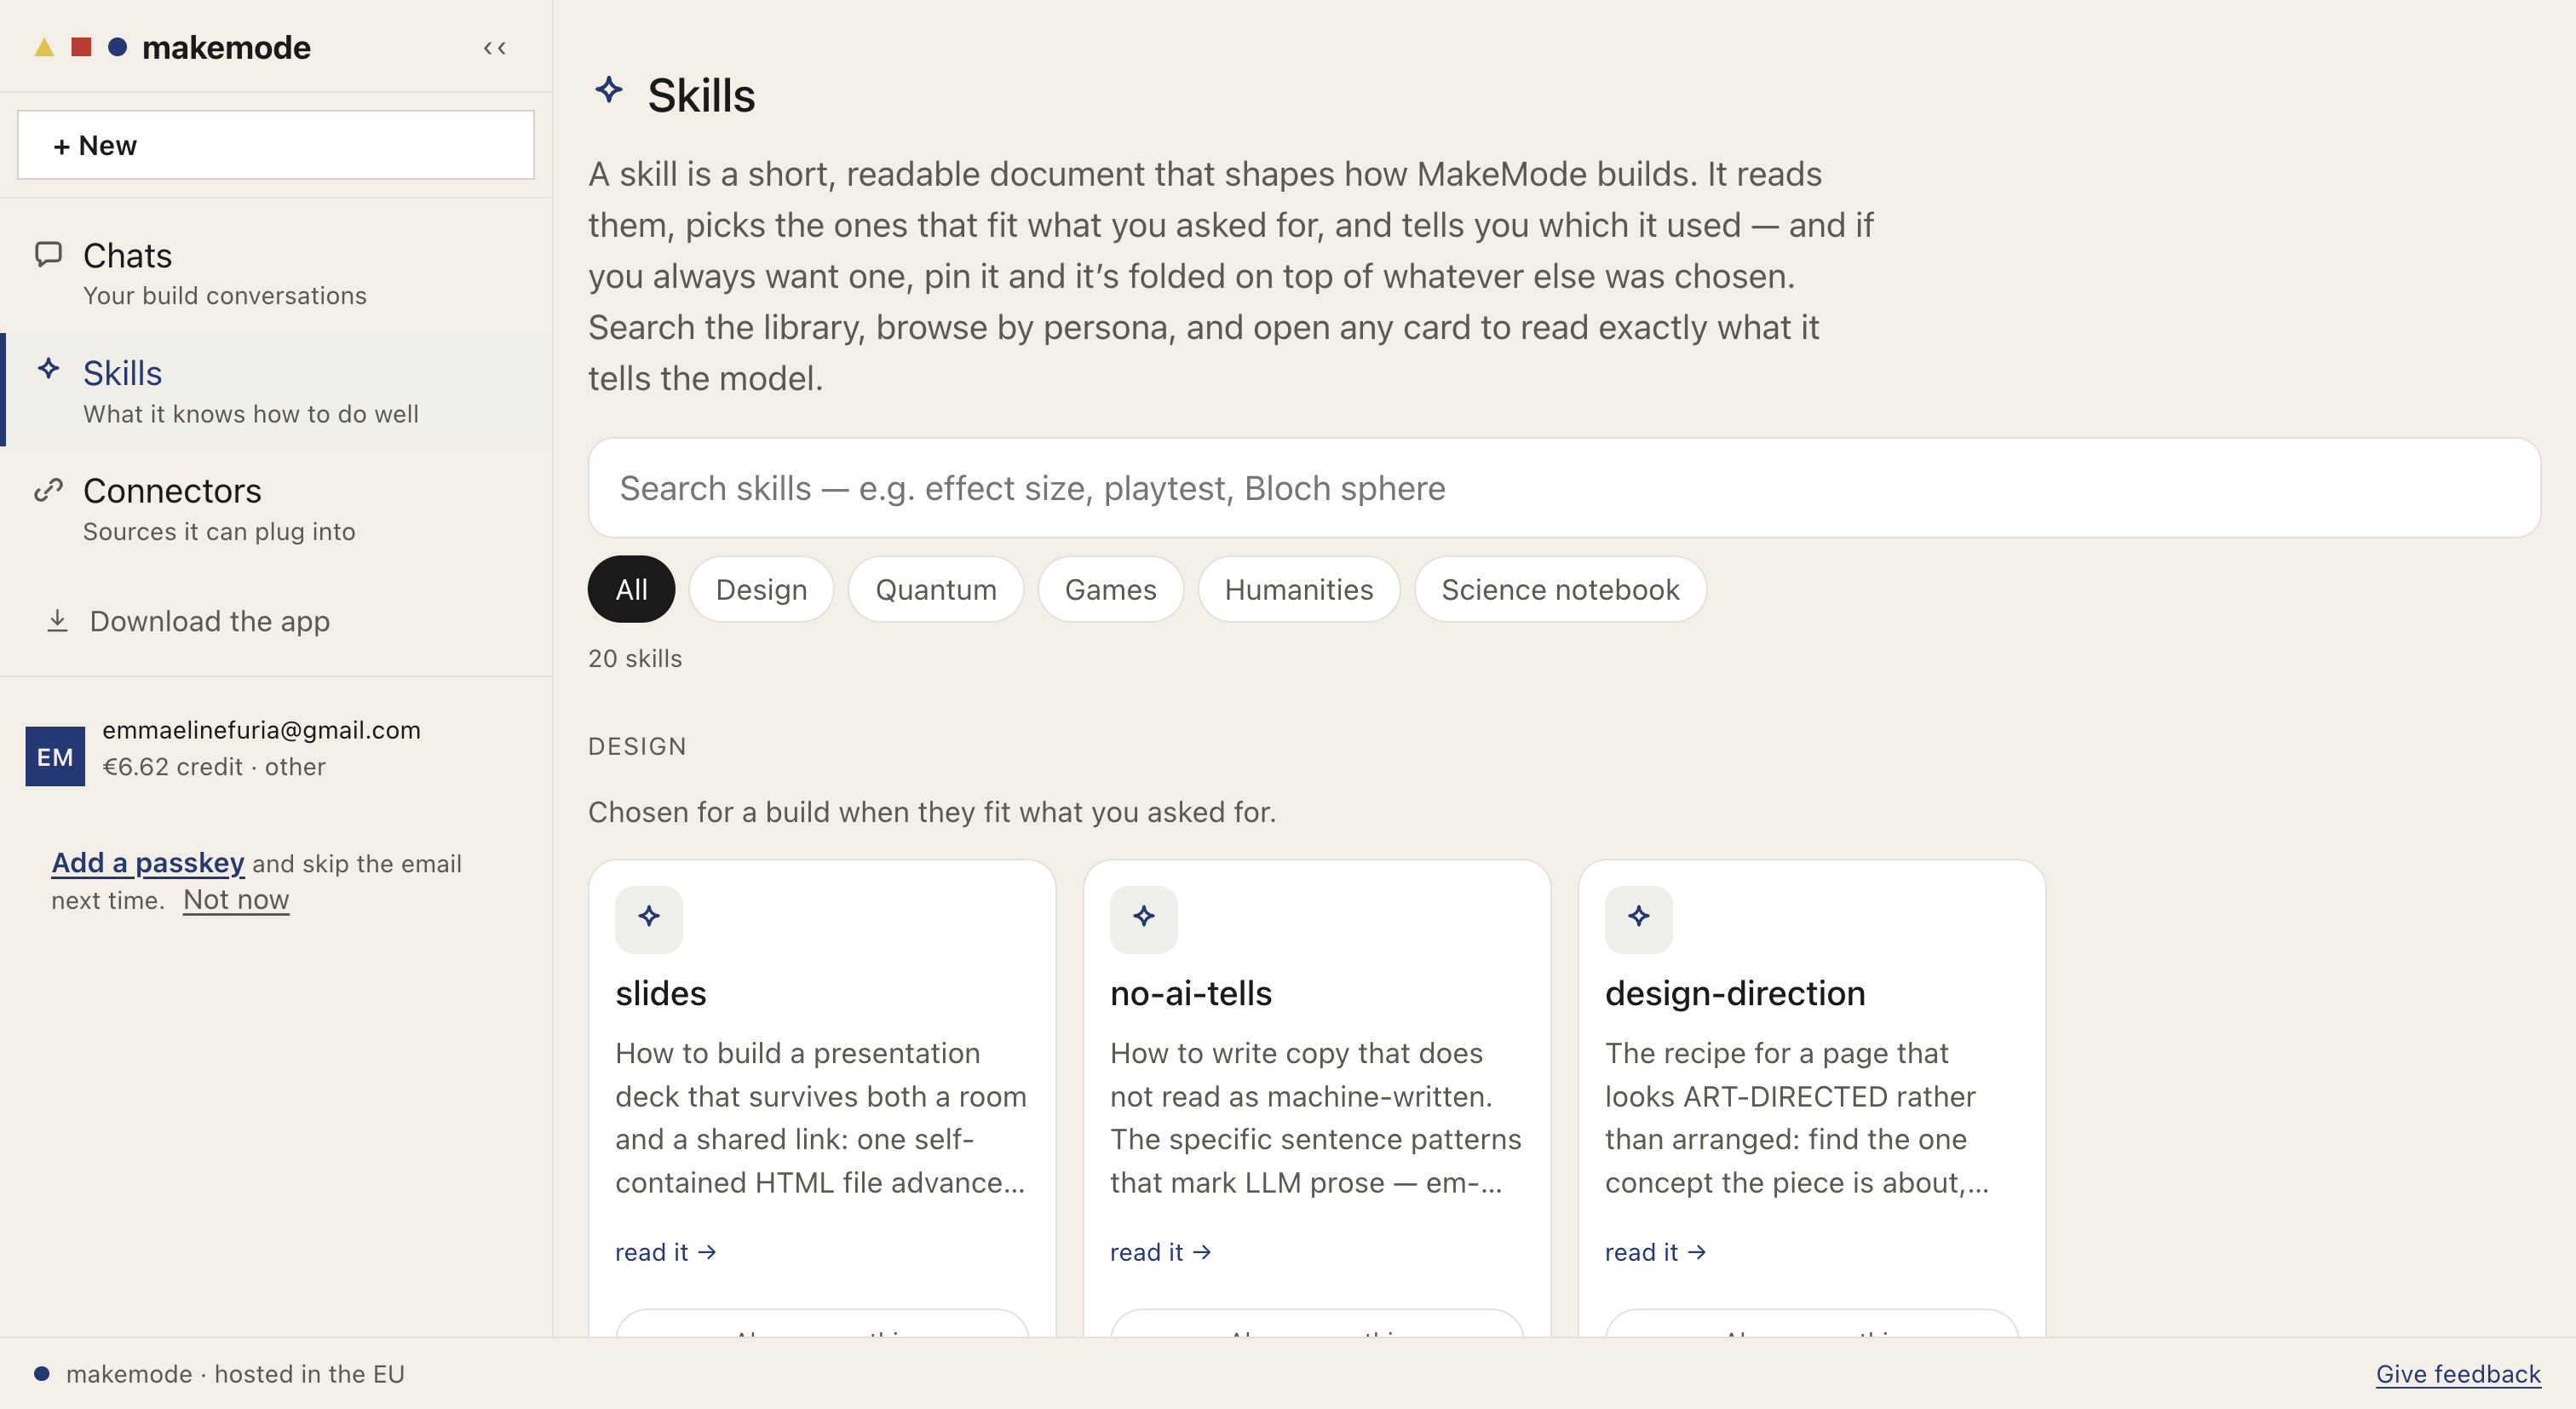The height and width of the screenshot is (1409, 2576).
Task: Start a new build with + New
Action: (x=276, y=146)
